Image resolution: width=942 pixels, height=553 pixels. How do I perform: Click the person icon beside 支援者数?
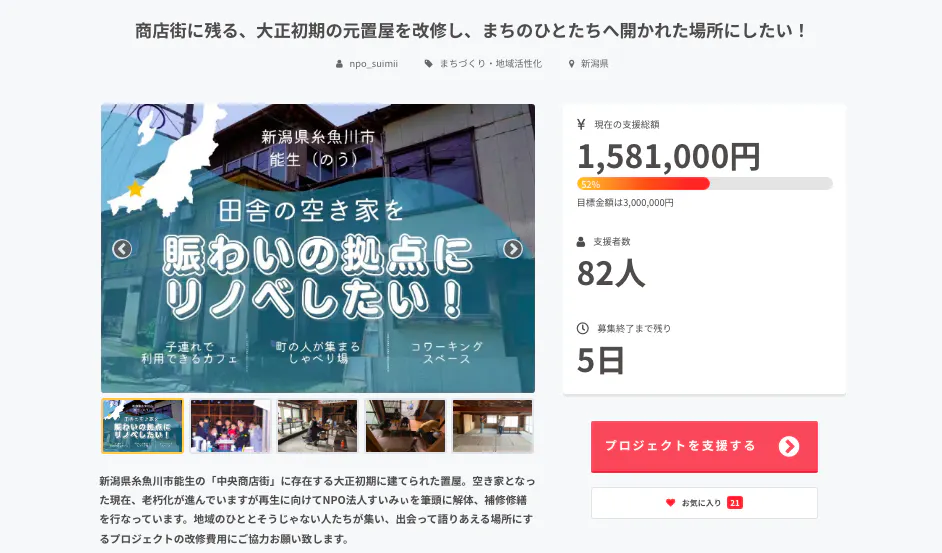(581, 242)
